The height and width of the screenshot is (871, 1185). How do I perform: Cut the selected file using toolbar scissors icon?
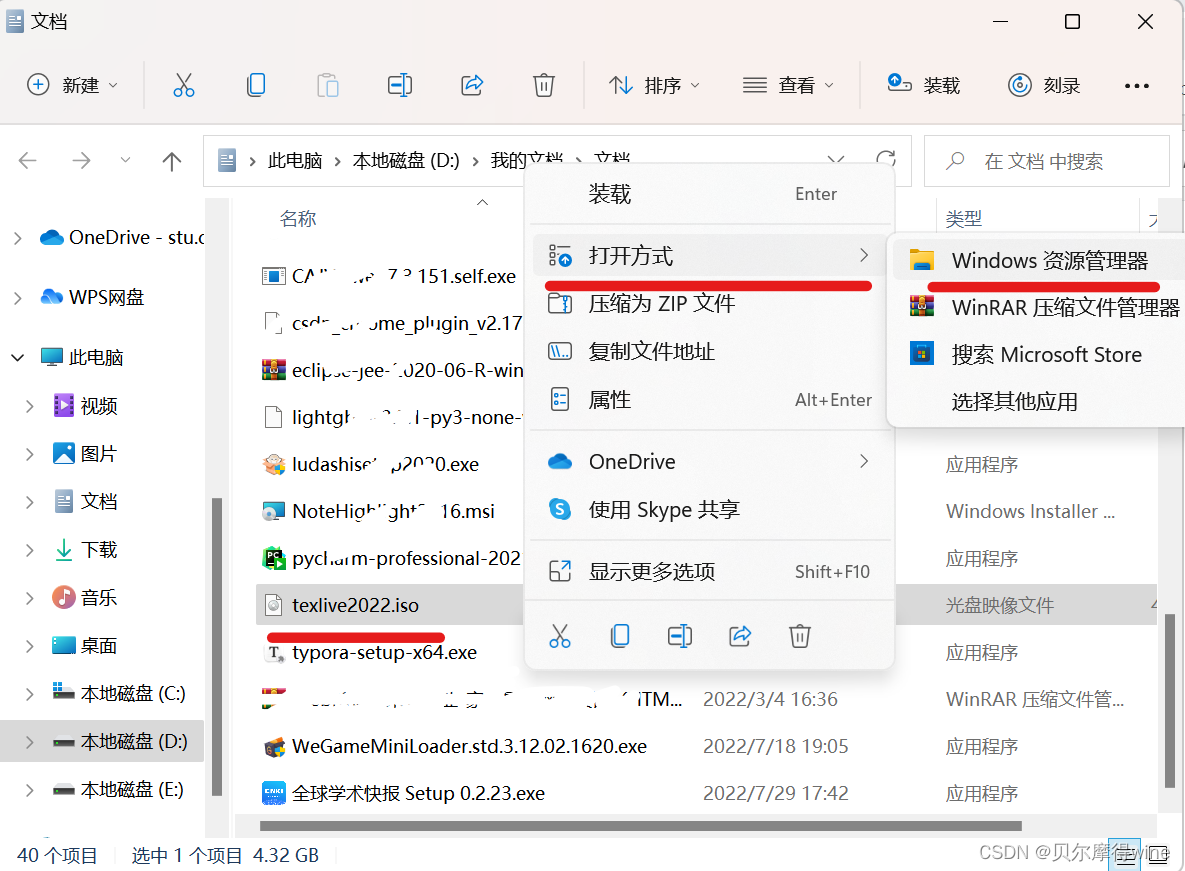(184, 85)
